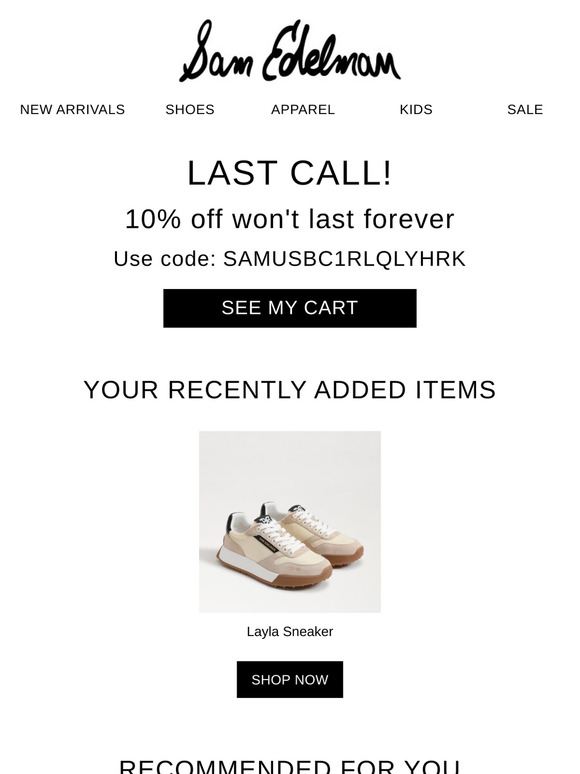Go to the SHOES category
The height and width of the screenshot is (774, 580).
pos(190,110)
